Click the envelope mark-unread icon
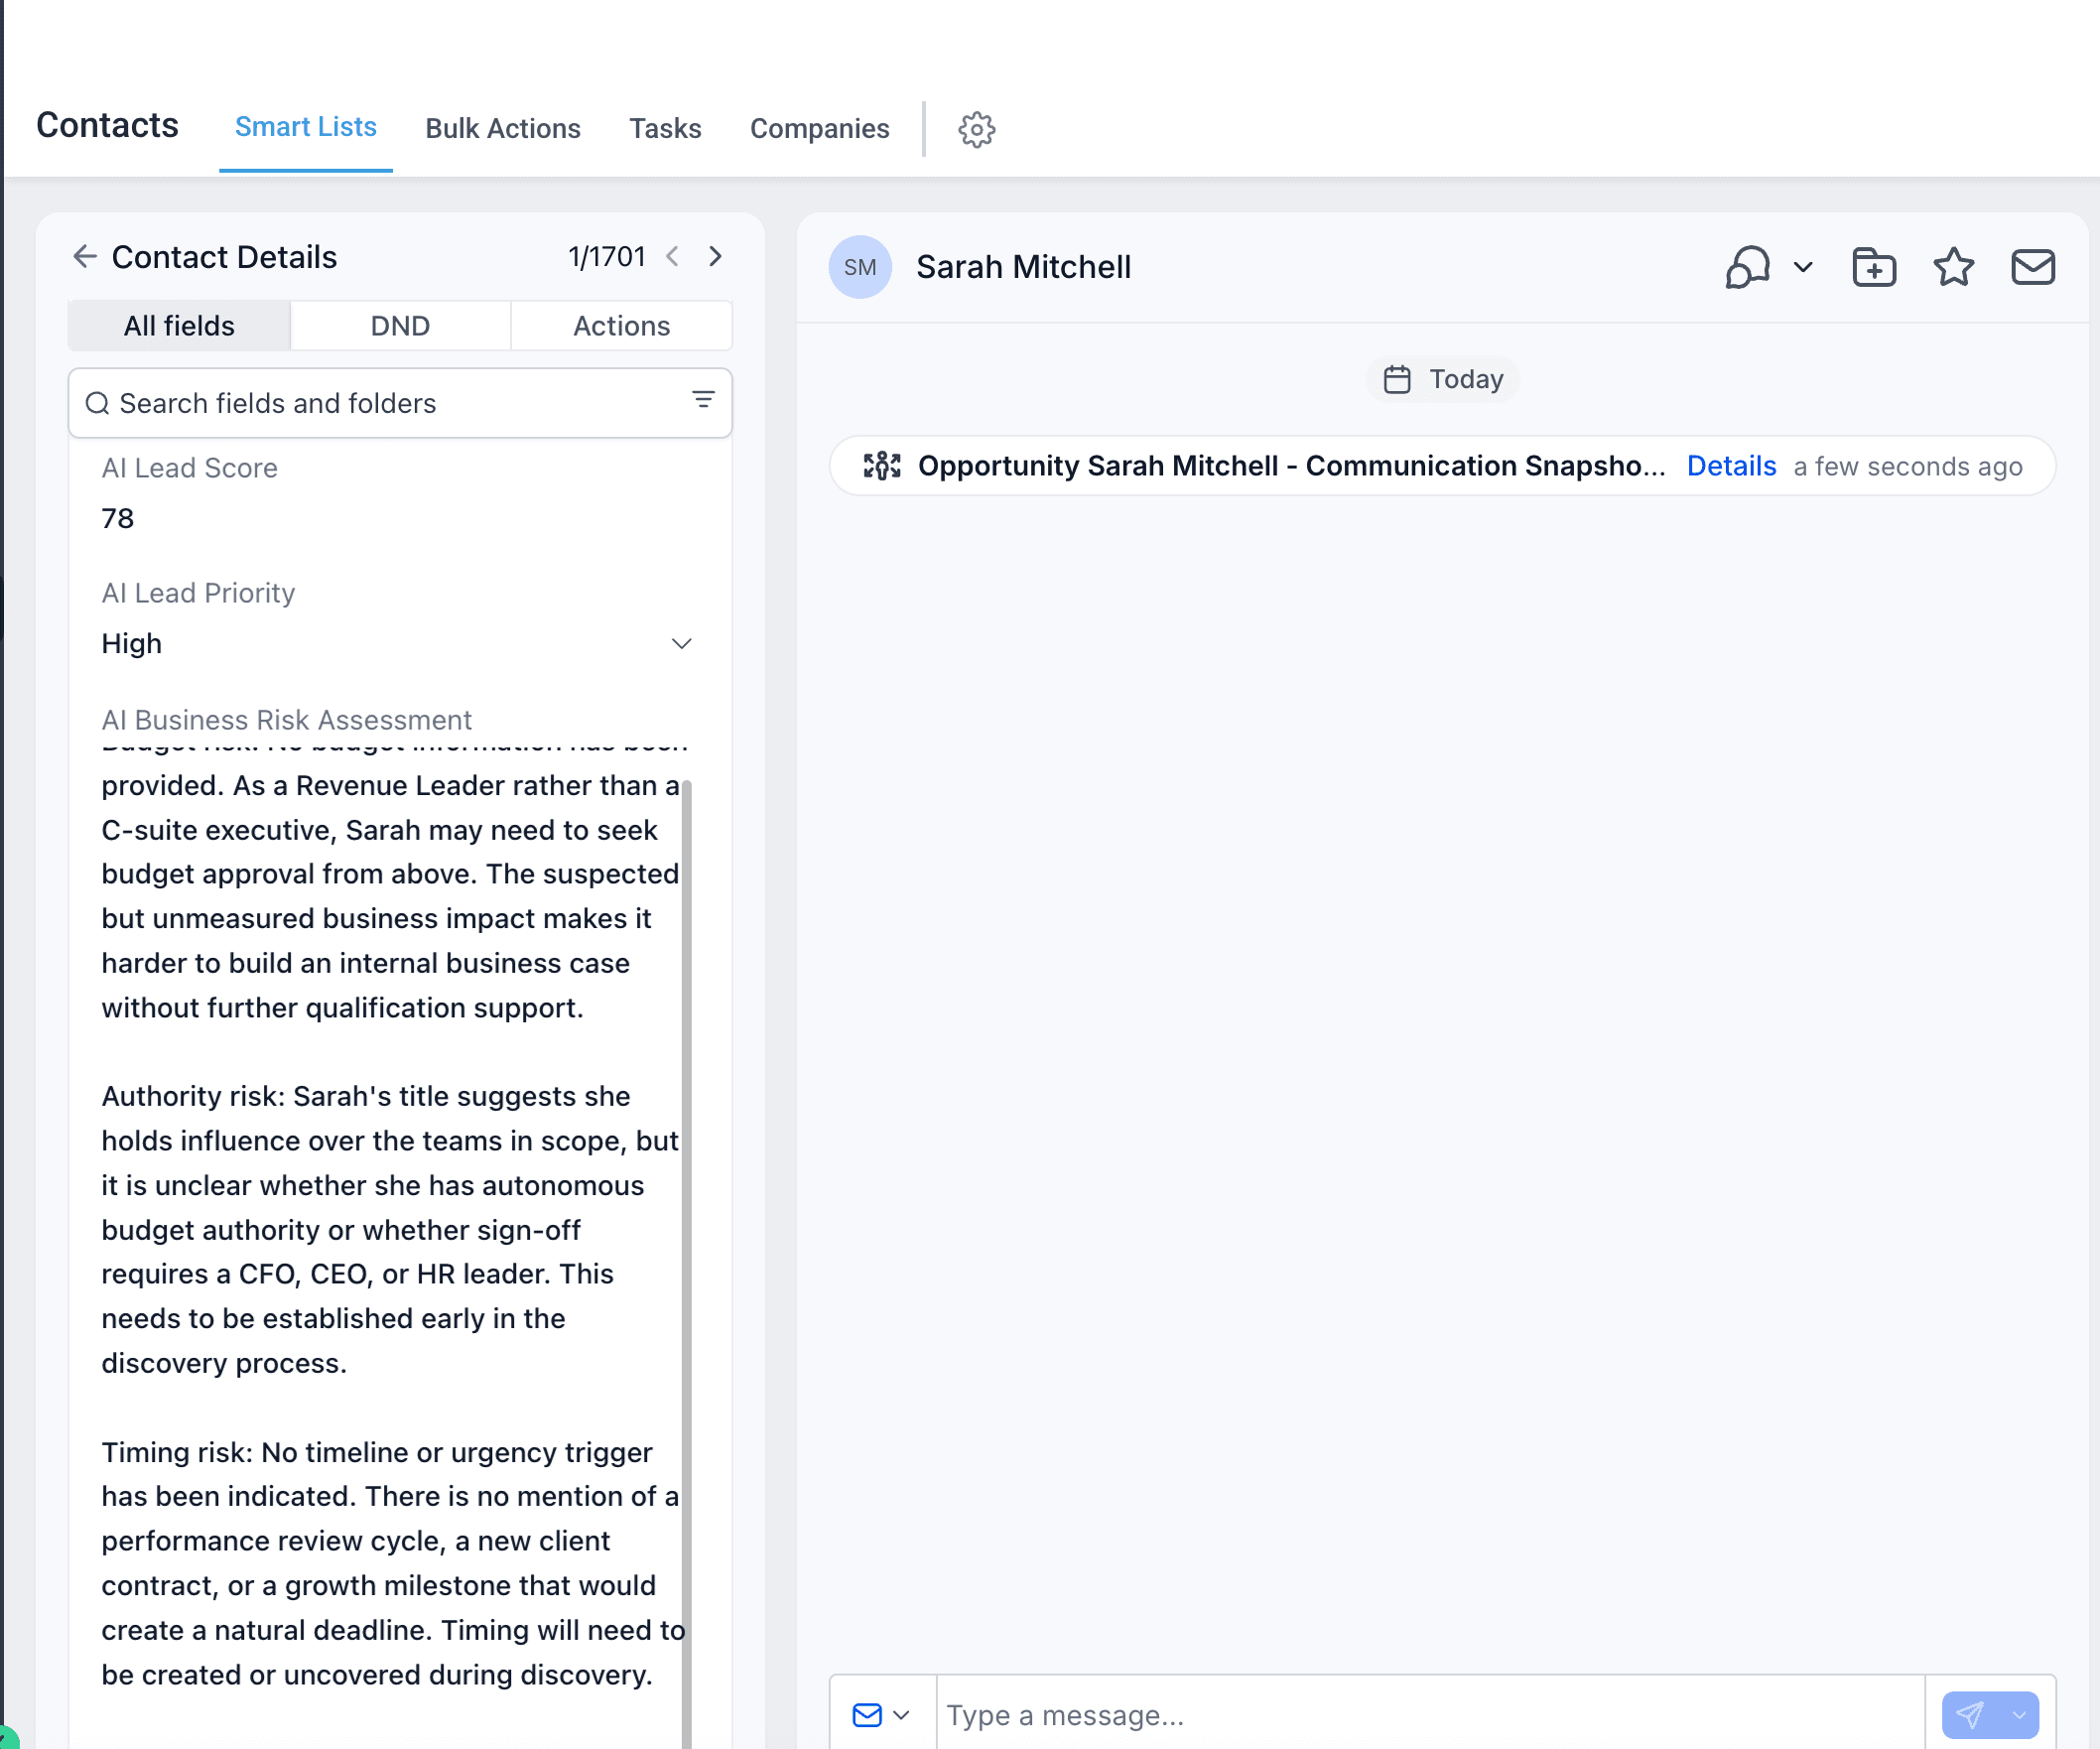2100x1749 pixels. 2033,267
